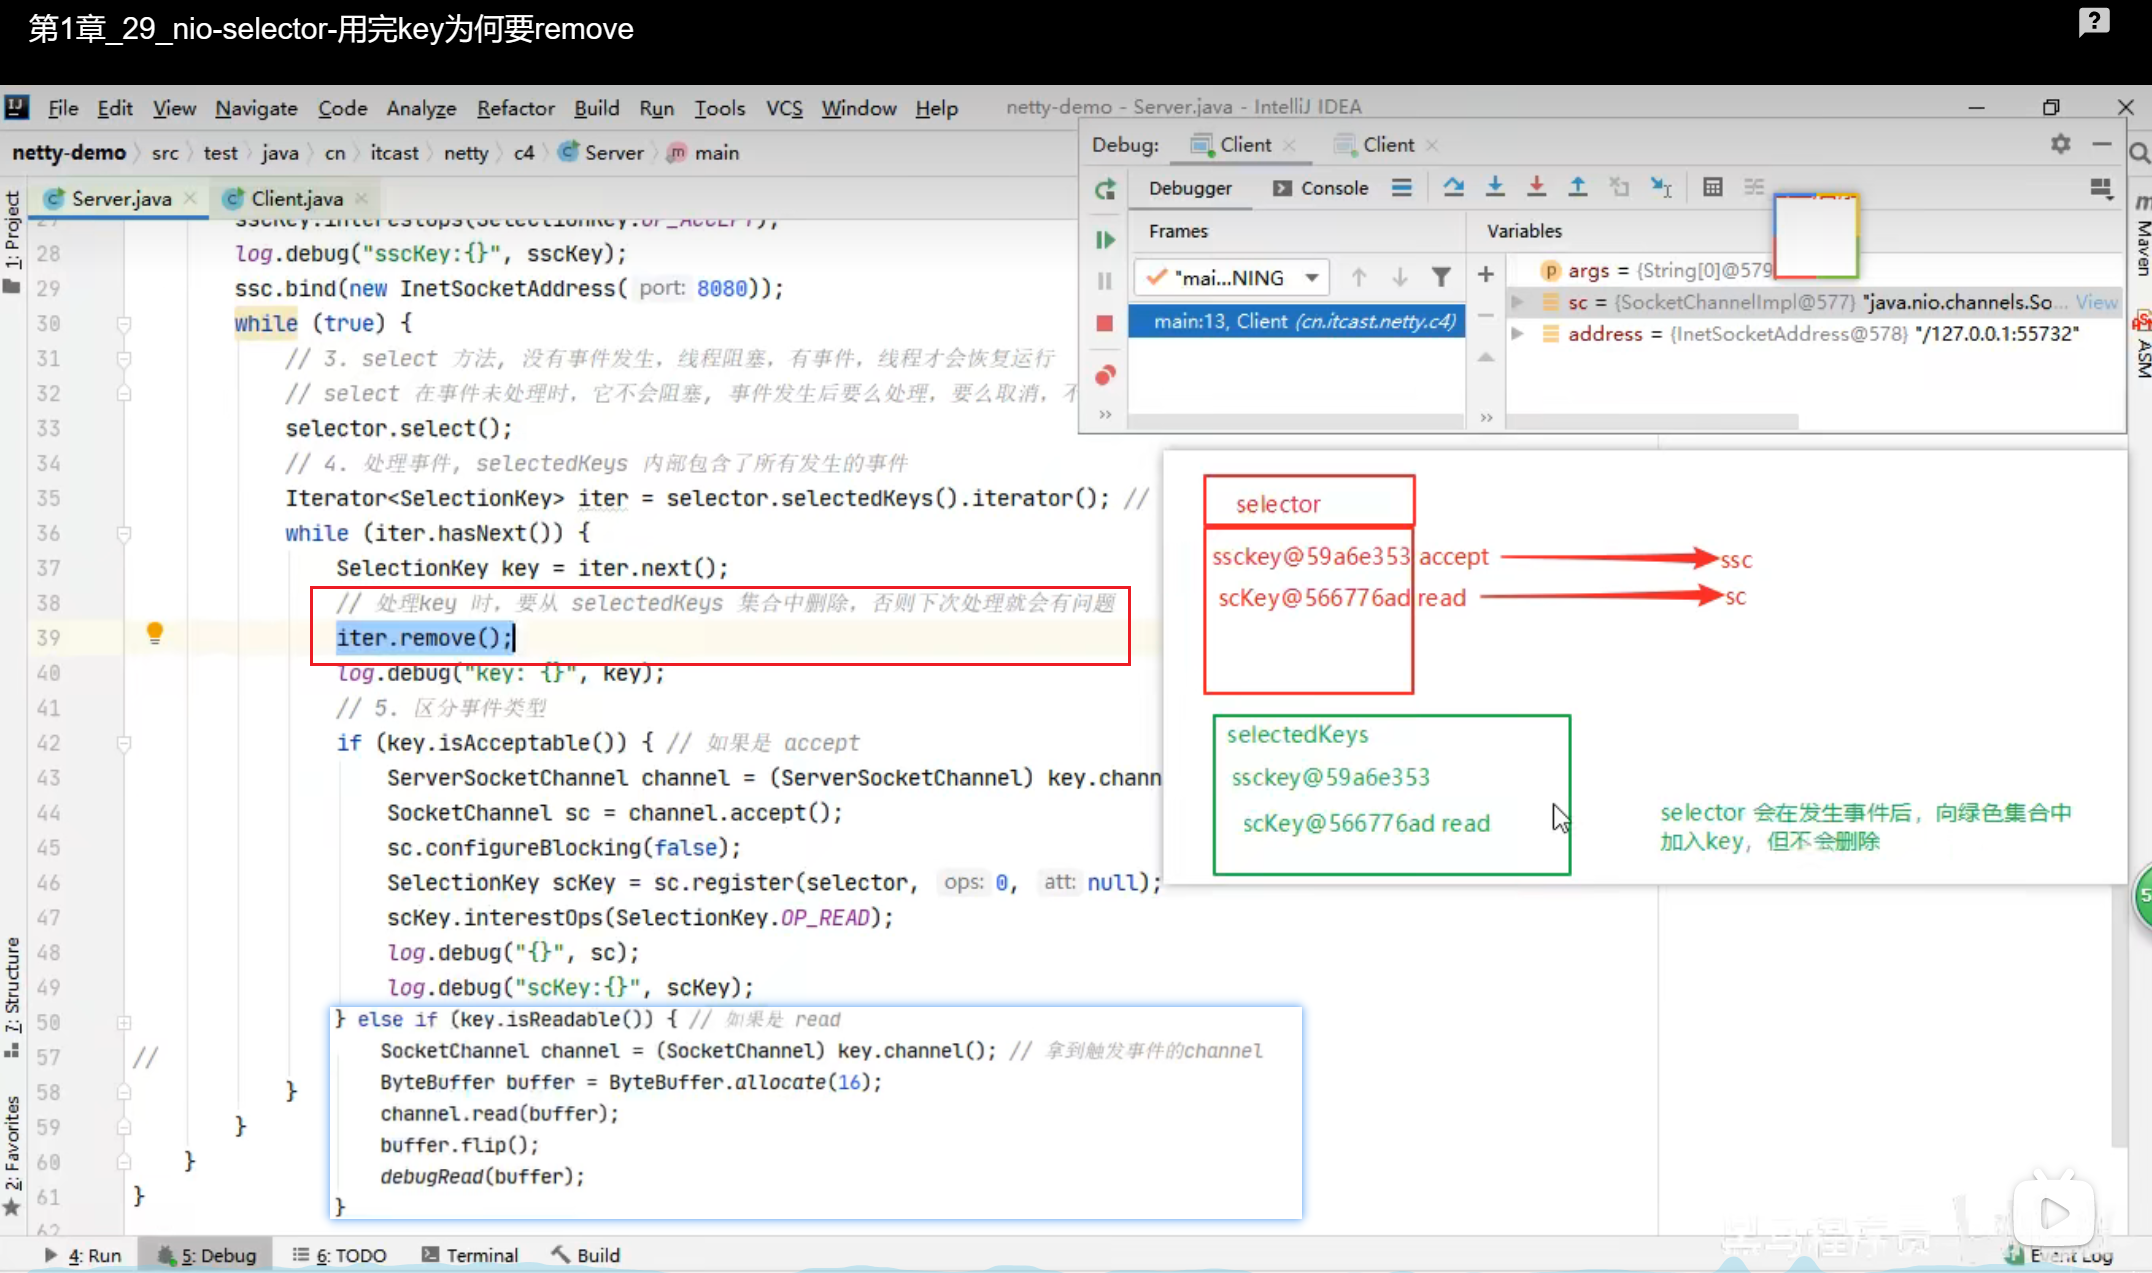The width and height of the screenshot is (2152, 1273).
Task: Click the frames horizontal scrollbar
Action: point(1297,422)
